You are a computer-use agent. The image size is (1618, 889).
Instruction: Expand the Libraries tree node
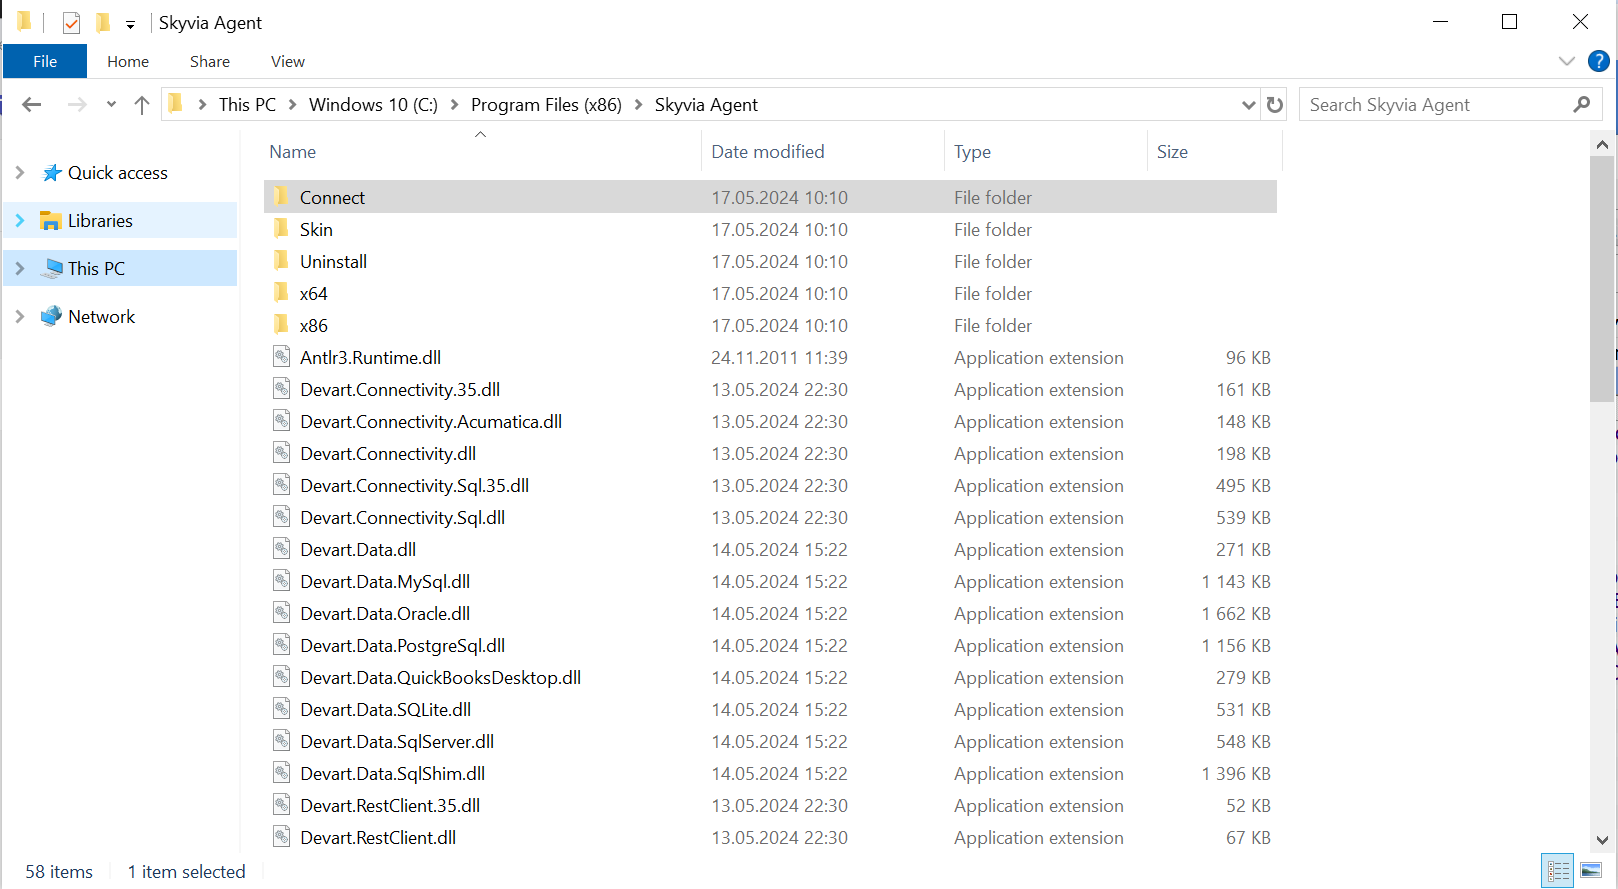19,221
